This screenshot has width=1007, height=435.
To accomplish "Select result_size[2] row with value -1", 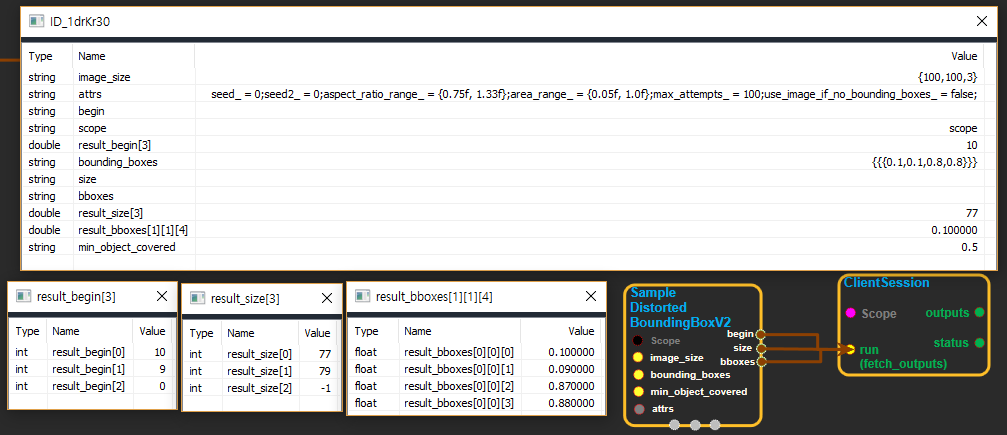I will coord(260,388).
